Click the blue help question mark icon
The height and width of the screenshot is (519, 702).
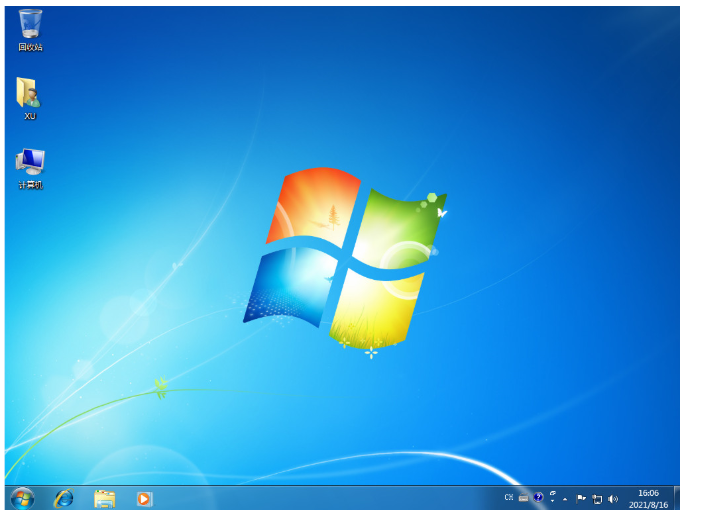click(538, 497)
